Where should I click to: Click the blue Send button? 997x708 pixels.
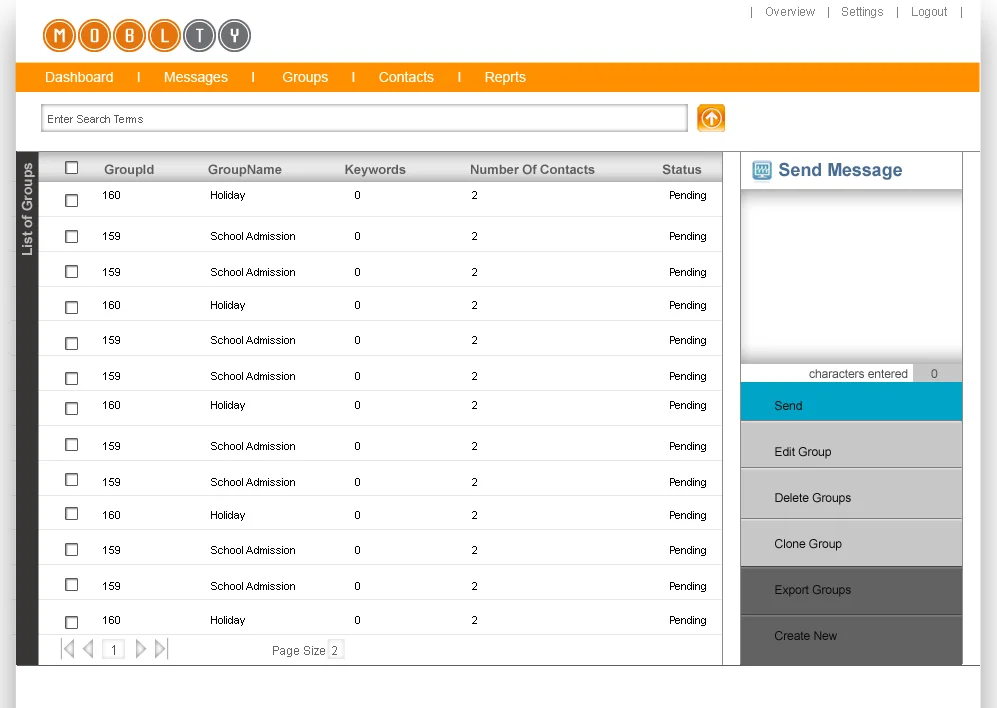click(x=851, y=402)
